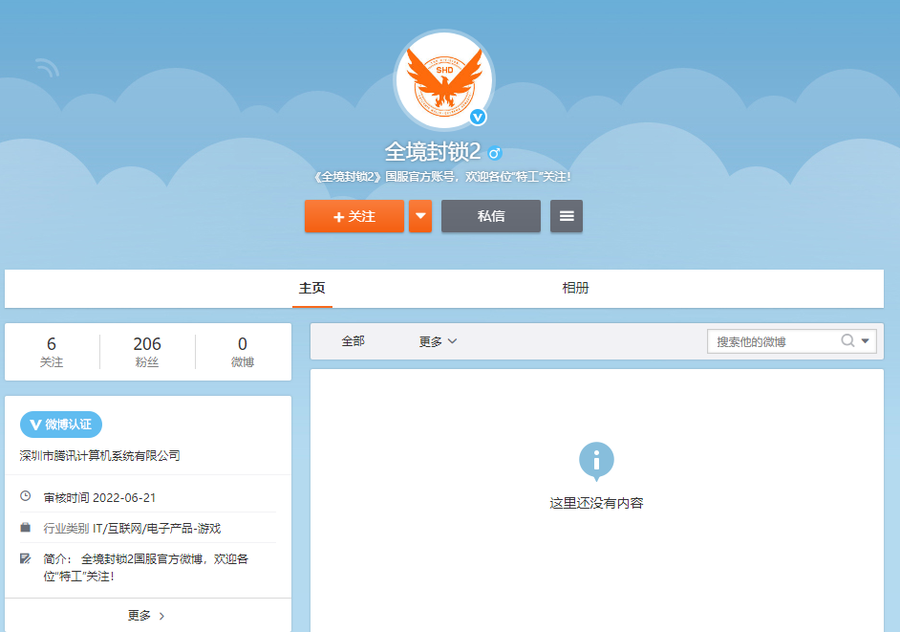
Task: Open the hamburger menu beside 私信 button
Action: point(566,216)
